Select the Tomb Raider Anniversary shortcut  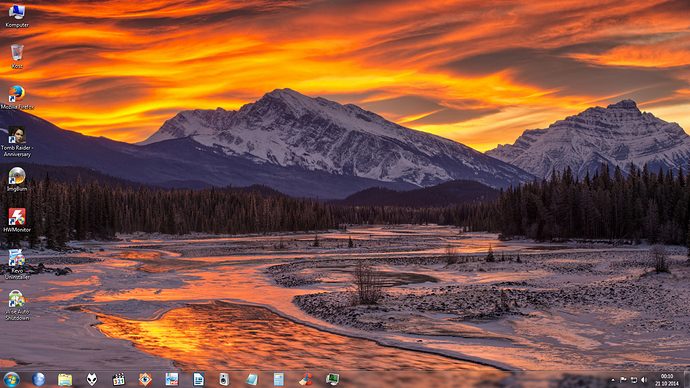pos(17,142)
